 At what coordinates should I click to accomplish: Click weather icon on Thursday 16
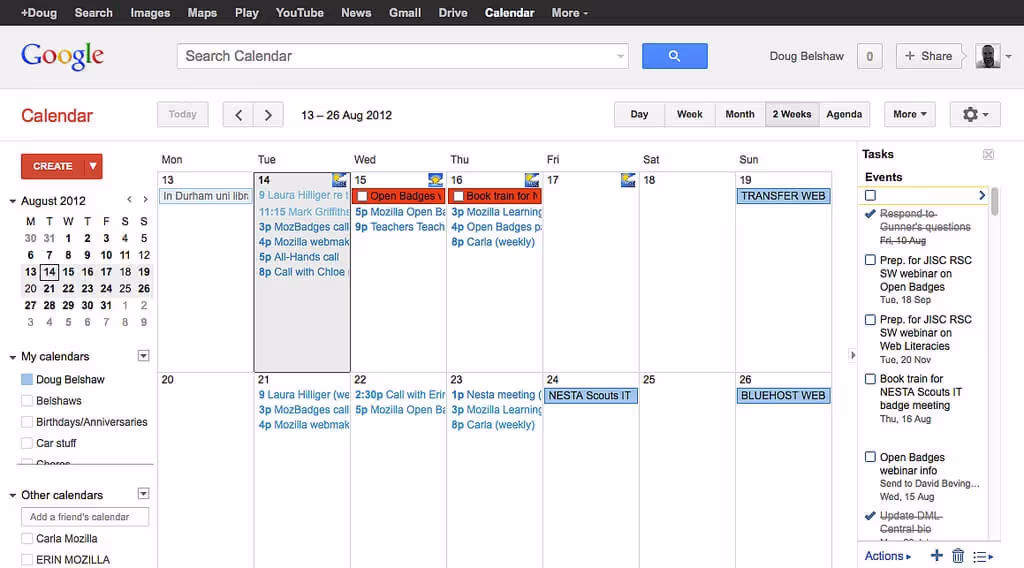532,180
